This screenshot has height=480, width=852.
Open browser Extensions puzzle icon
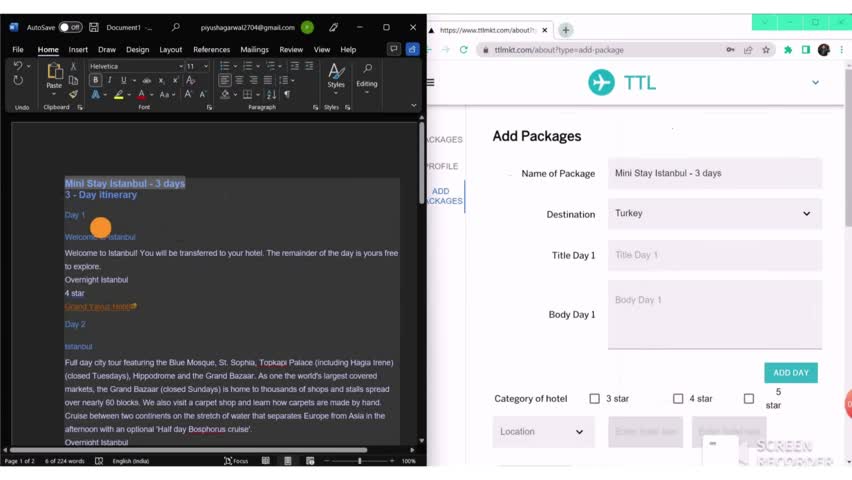[x=788, y=50]
